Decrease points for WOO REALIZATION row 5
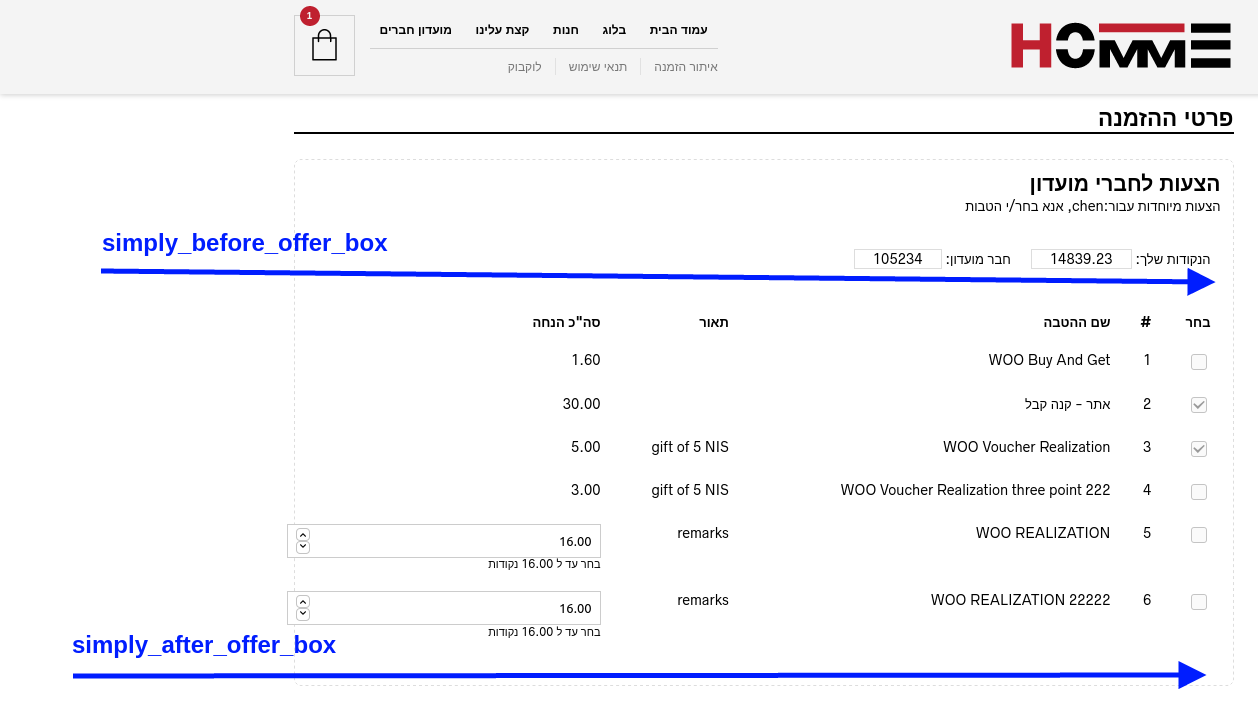Image resolution: width=1258 pixels, height=703 pixels. (x=303, y=547)
